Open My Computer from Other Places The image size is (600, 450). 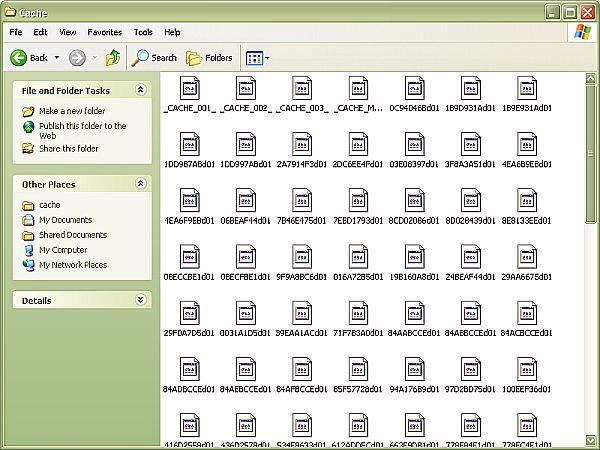[x=62, y=250]
